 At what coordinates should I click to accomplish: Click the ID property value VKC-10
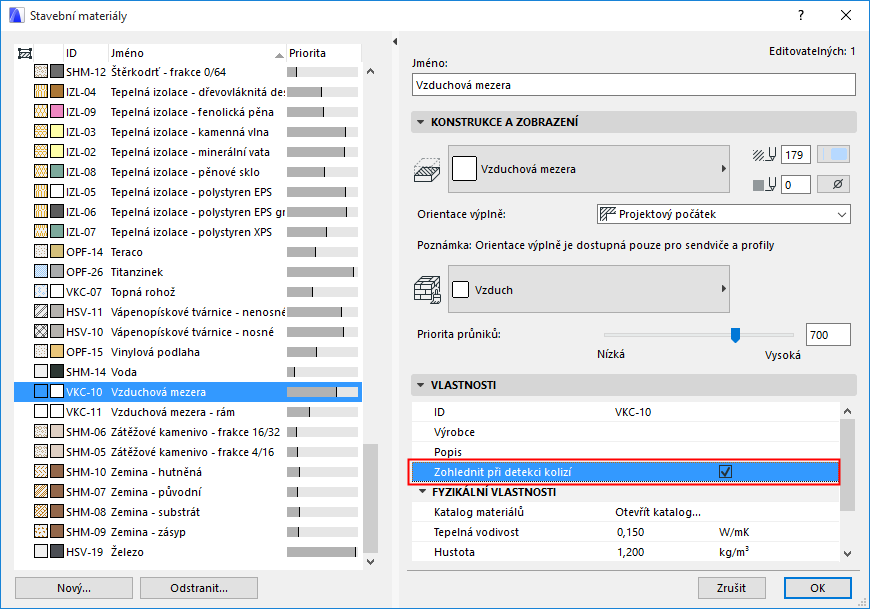point(633,412)
